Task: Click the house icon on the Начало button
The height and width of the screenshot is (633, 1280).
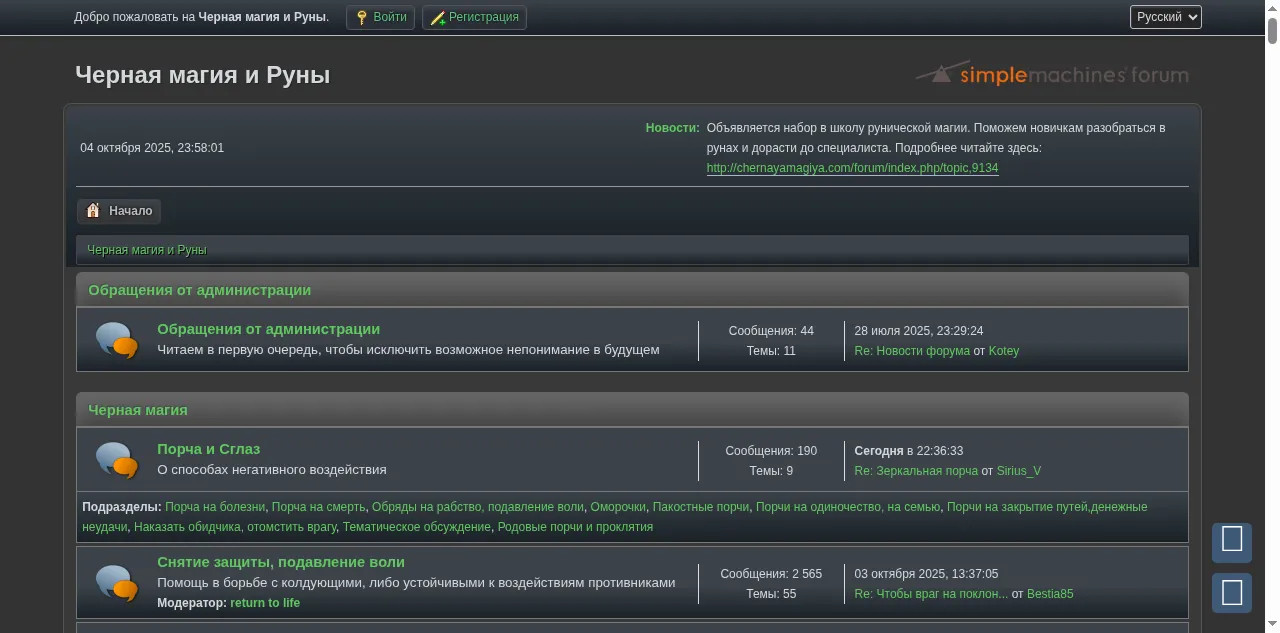Action: (x=93, y=210)
